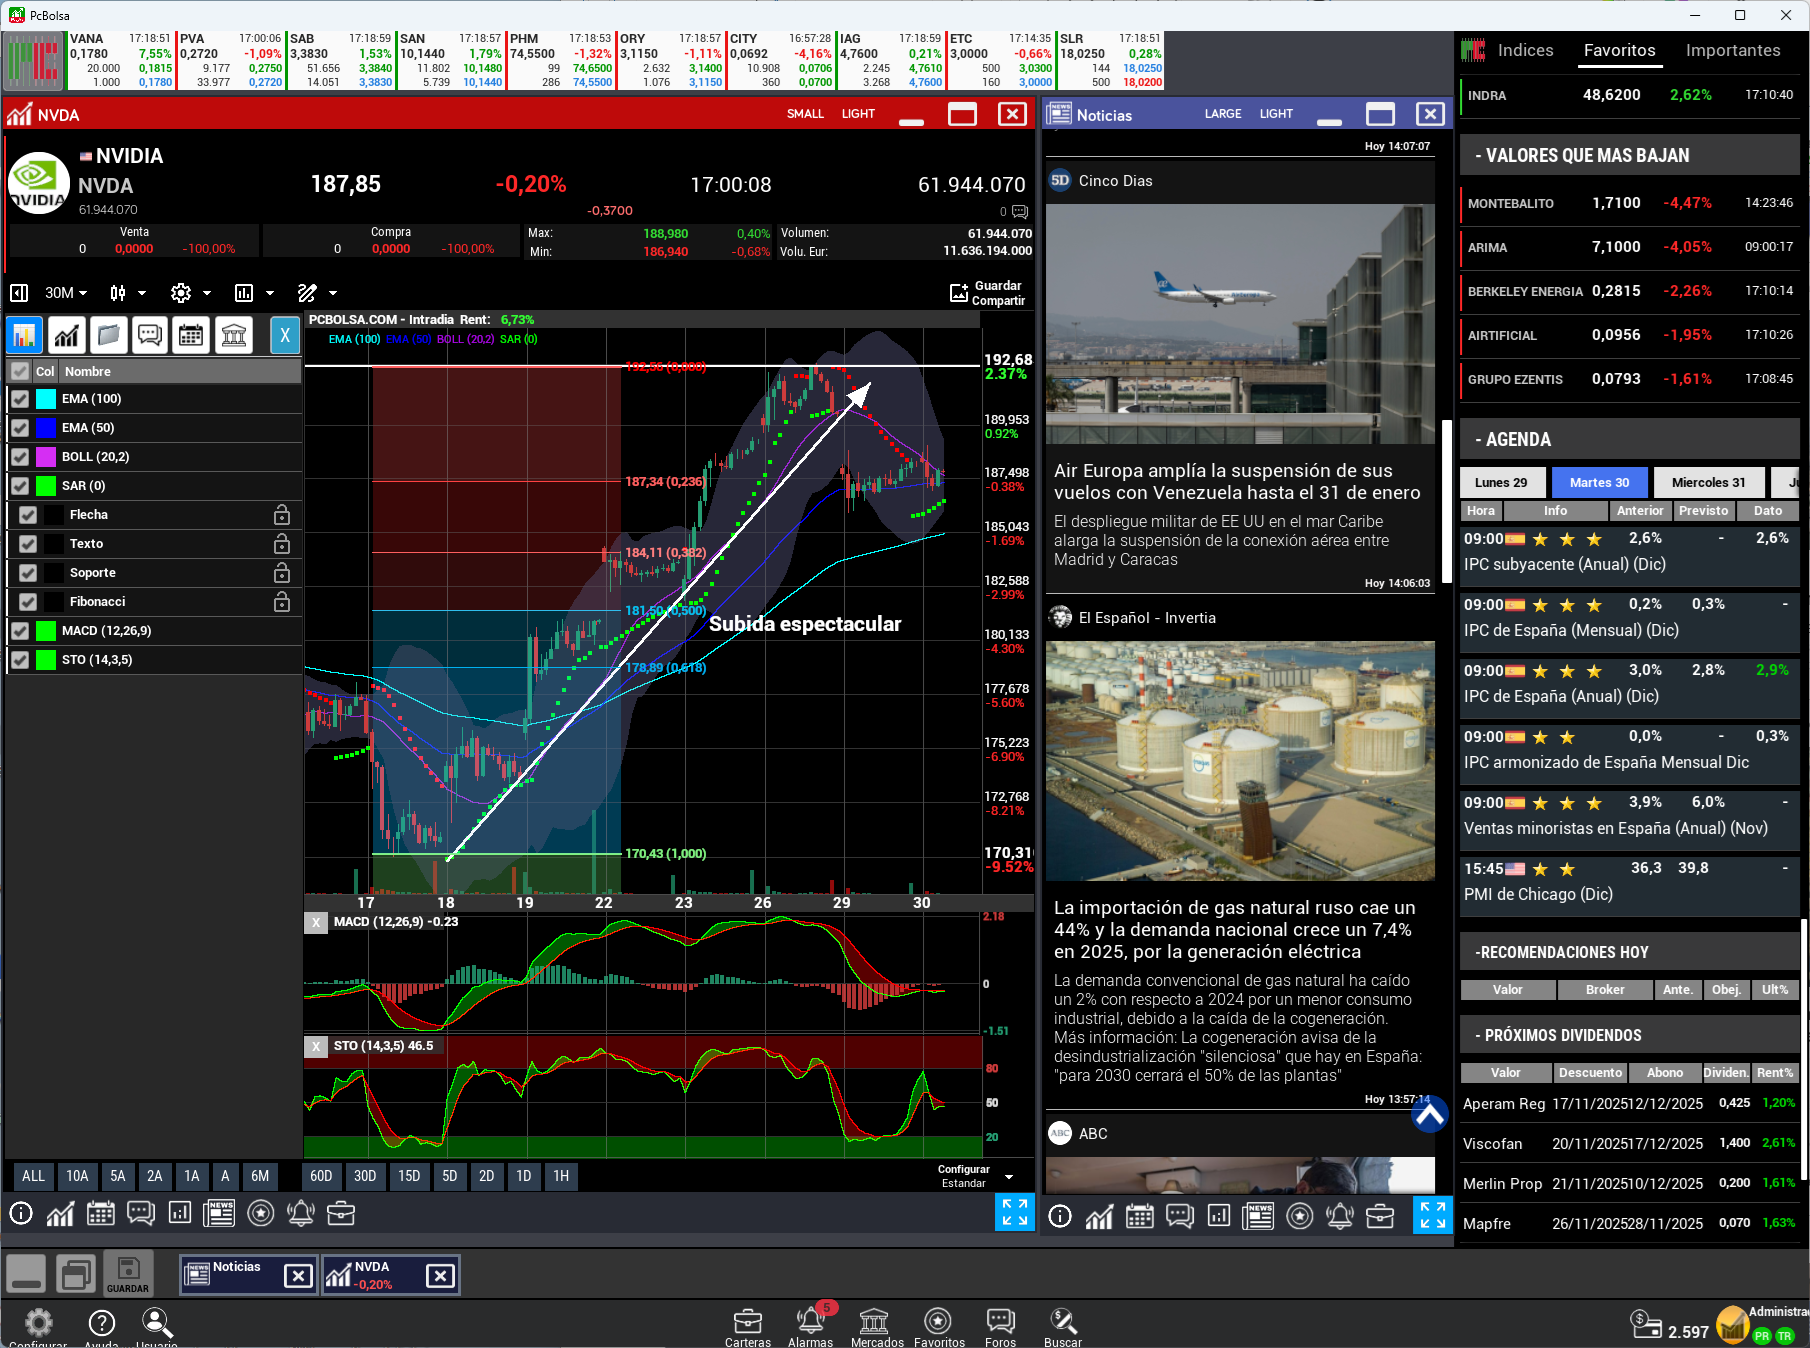Image resolution: width=1810 pixels, height=1348 pixels.
Task: Open the Alarmas bell with notifications
Action: pyautogui.click(x=810, y=1326)
